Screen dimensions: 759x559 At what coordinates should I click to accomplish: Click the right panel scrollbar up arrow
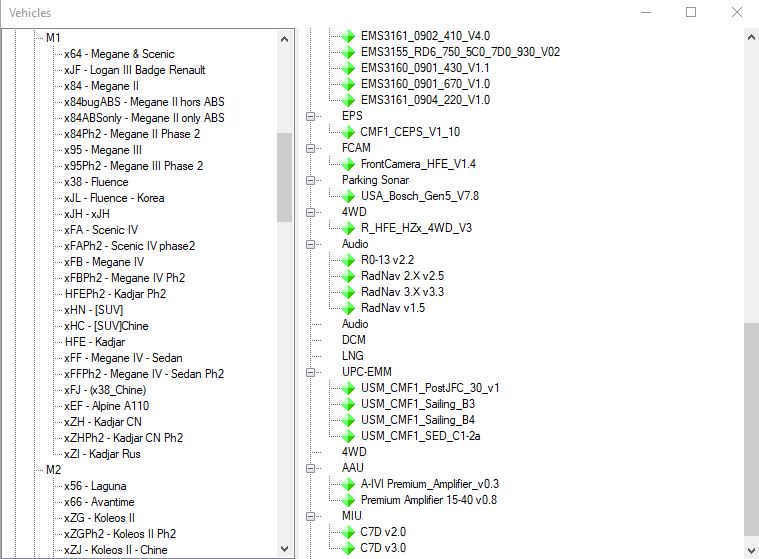(751, 37)
